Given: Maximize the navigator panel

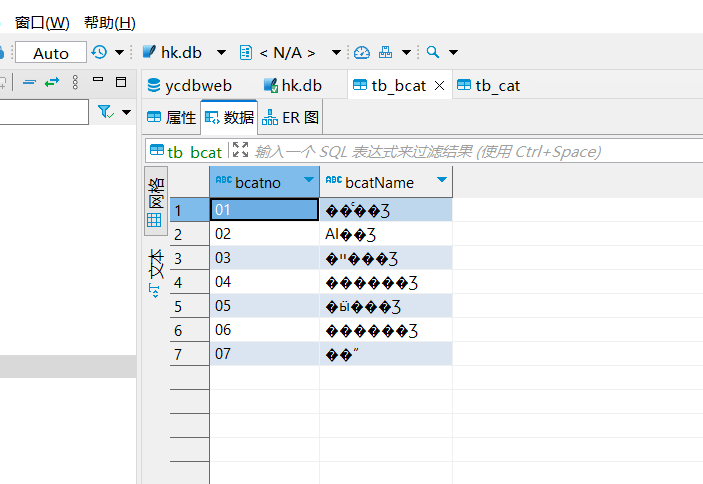Looking at the screenshot, I should 121,82.
